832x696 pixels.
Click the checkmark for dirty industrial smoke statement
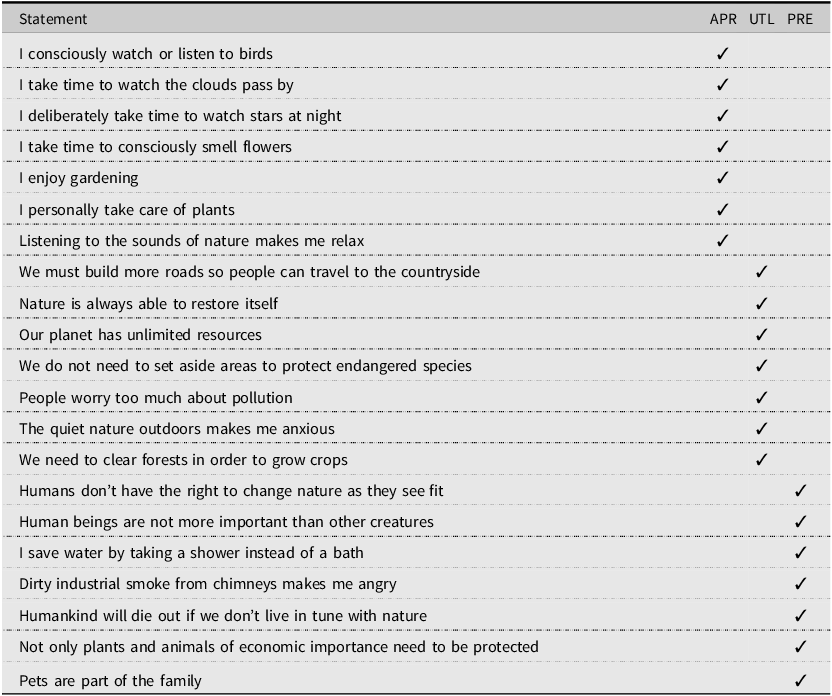pyautogui.click(x=800, y=584)
